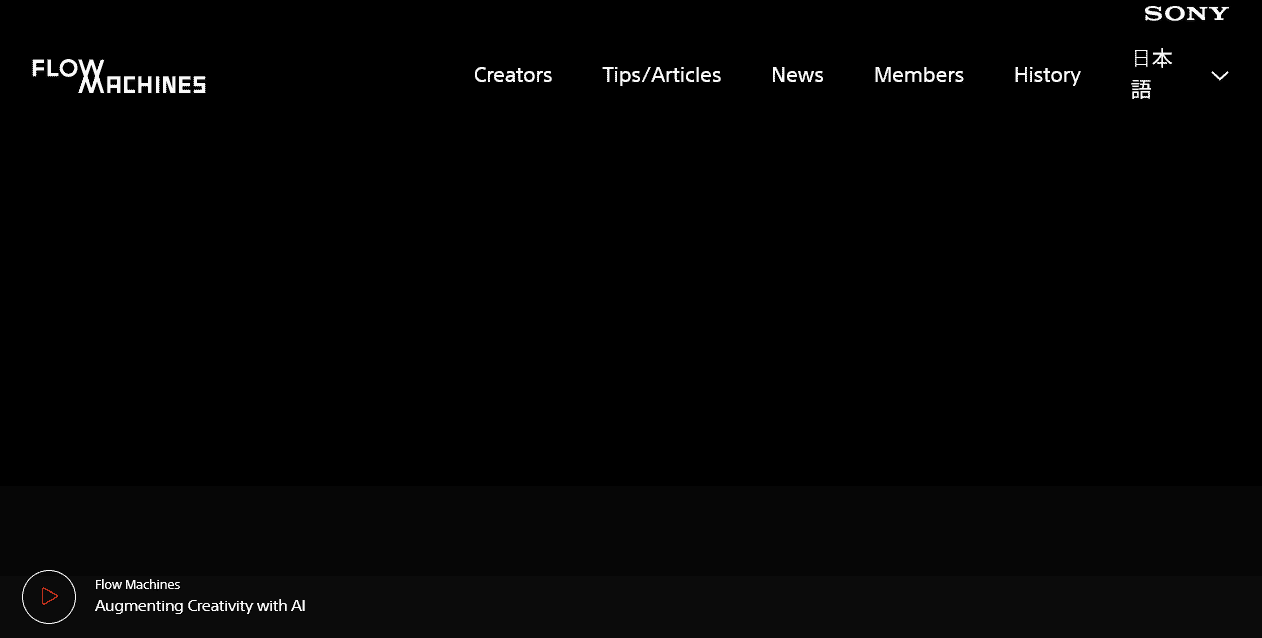The height and width of the screenshot is (638, 1262).
Task: View the History page
Action: point(1046,75)
